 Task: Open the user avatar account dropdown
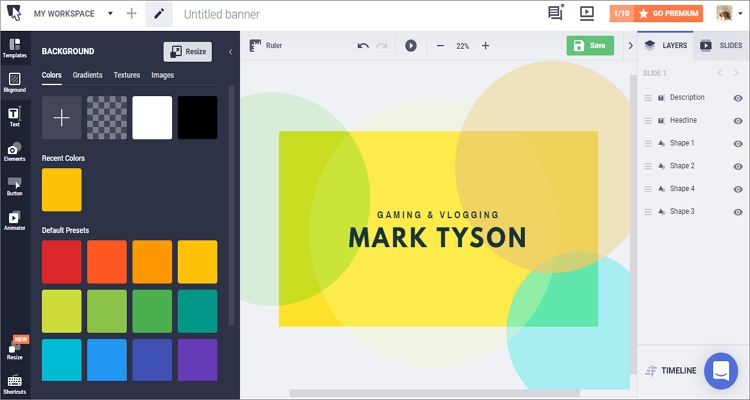tap(729, 13)
